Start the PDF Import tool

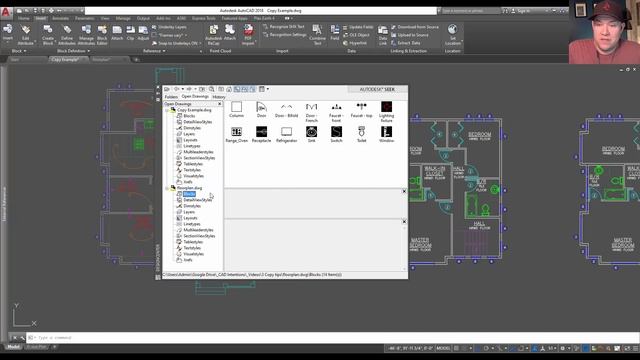pyautogui.click(x=248, y=34)
